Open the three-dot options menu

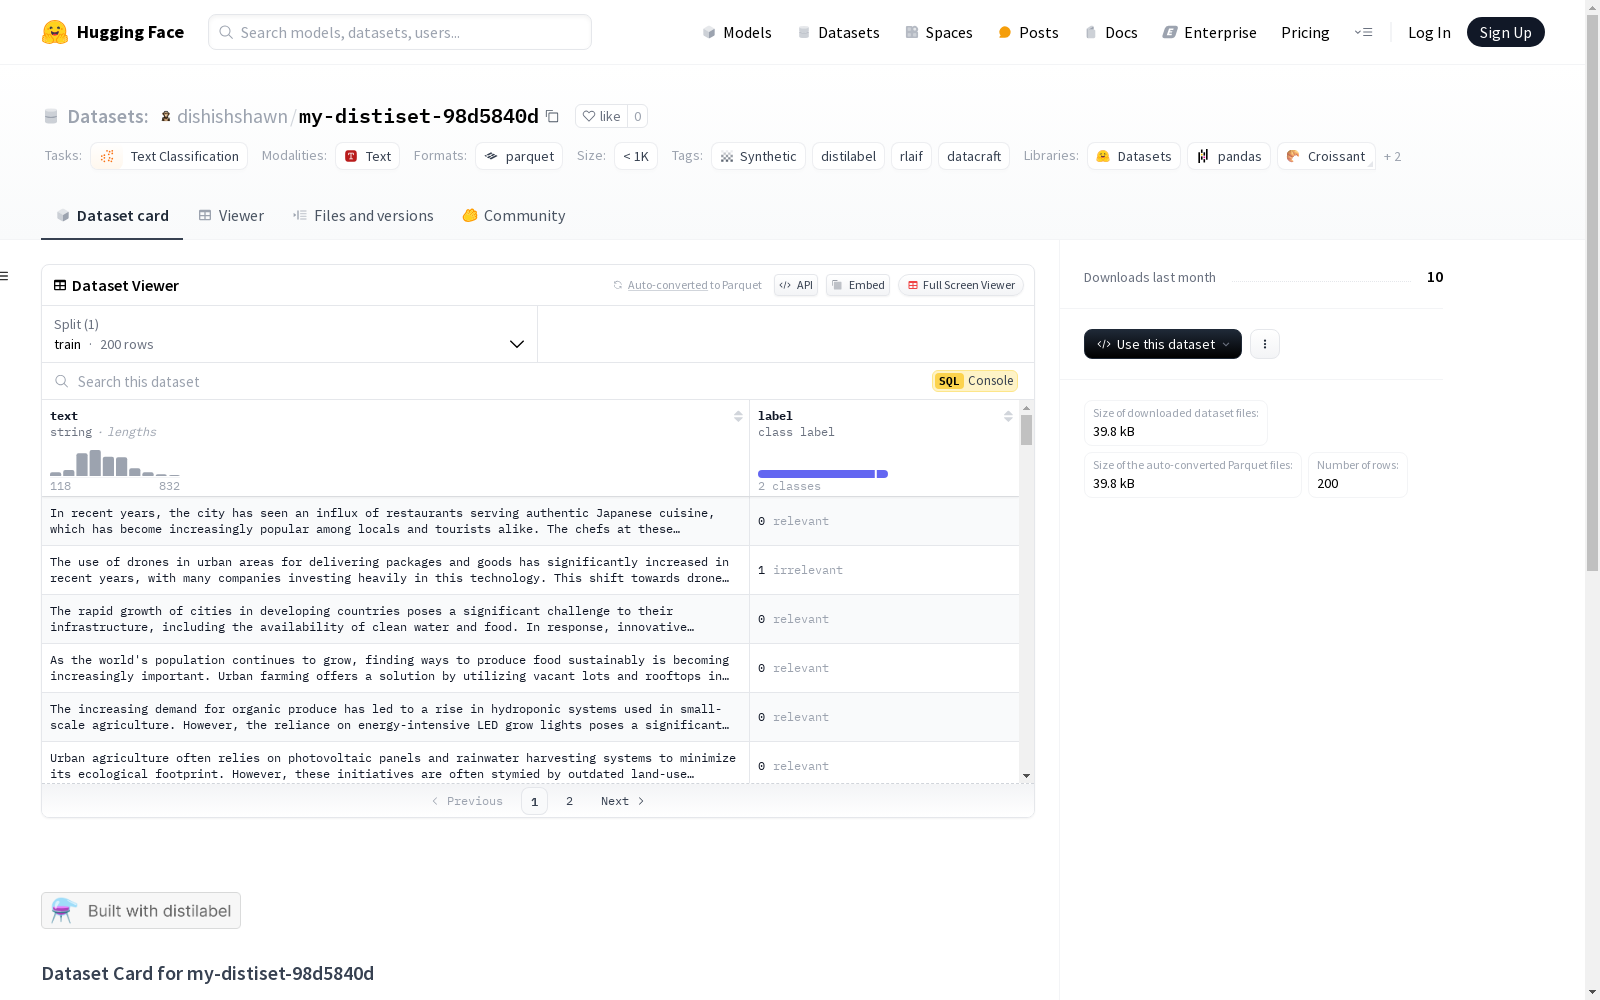(x=1265, y=344)
